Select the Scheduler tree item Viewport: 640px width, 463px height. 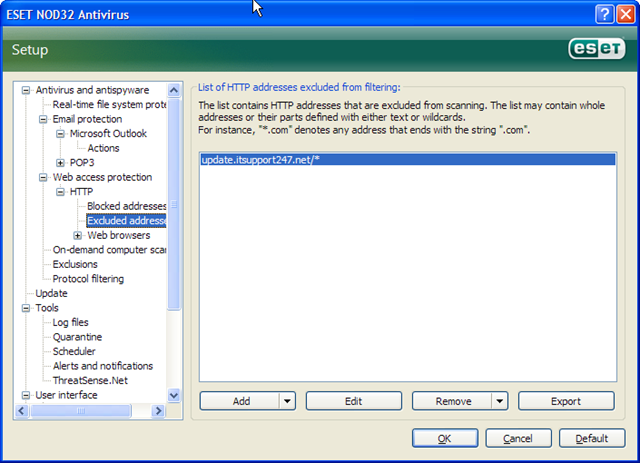click(74, 352)
